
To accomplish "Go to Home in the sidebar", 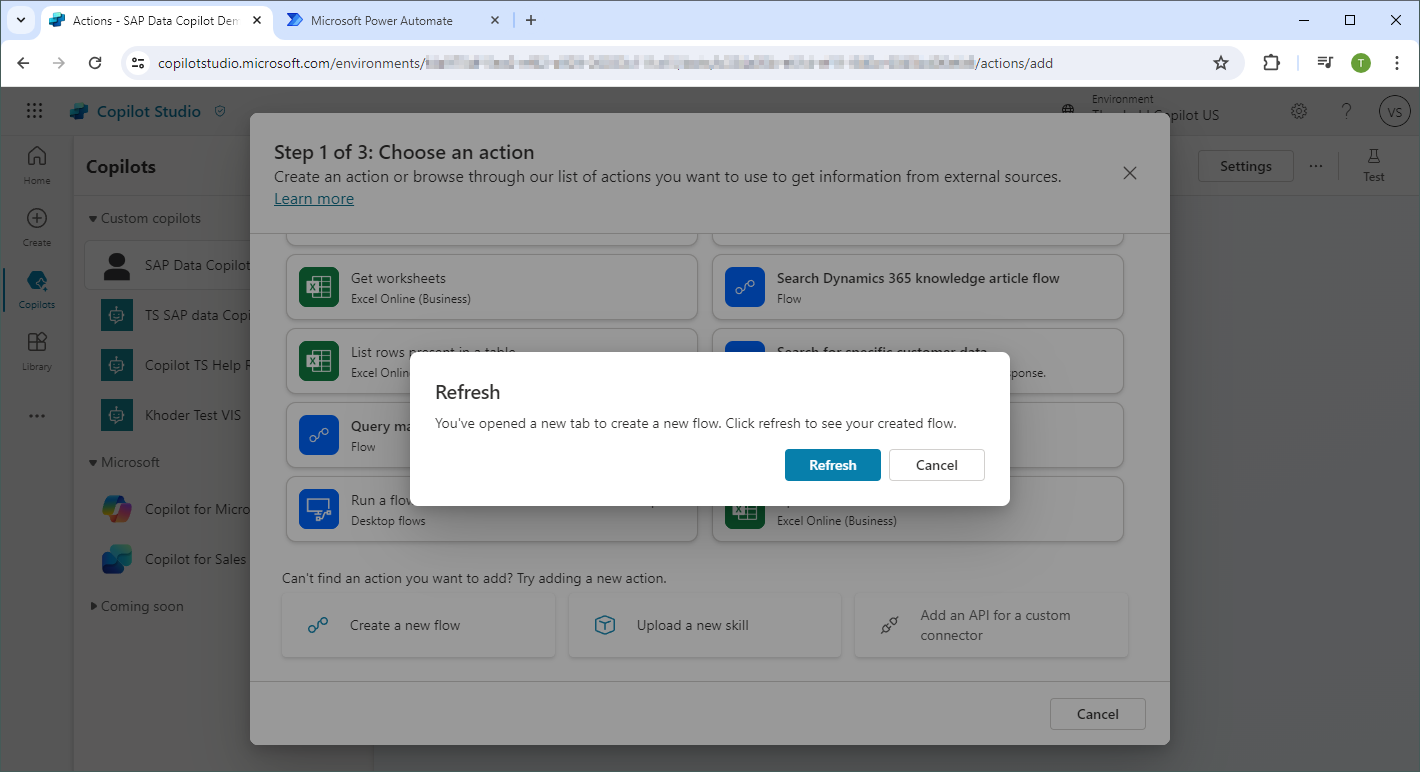I will [x=37, y=165].
